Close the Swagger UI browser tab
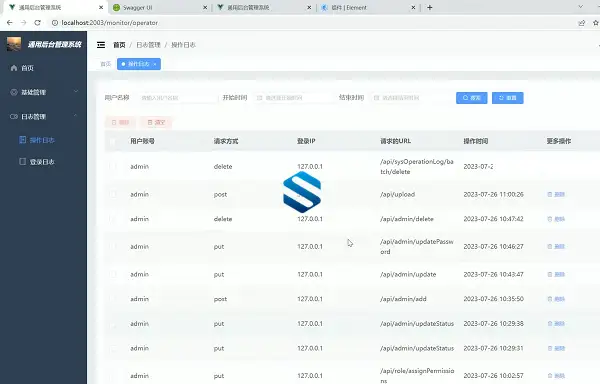This screenshot has width=600, height=384. point(205,7)
